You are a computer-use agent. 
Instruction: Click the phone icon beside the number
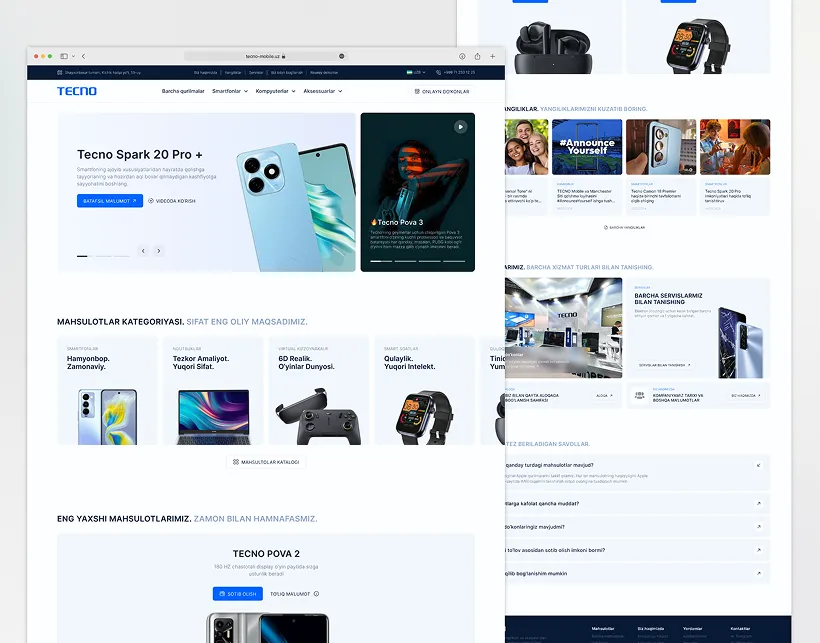(438, 73)
